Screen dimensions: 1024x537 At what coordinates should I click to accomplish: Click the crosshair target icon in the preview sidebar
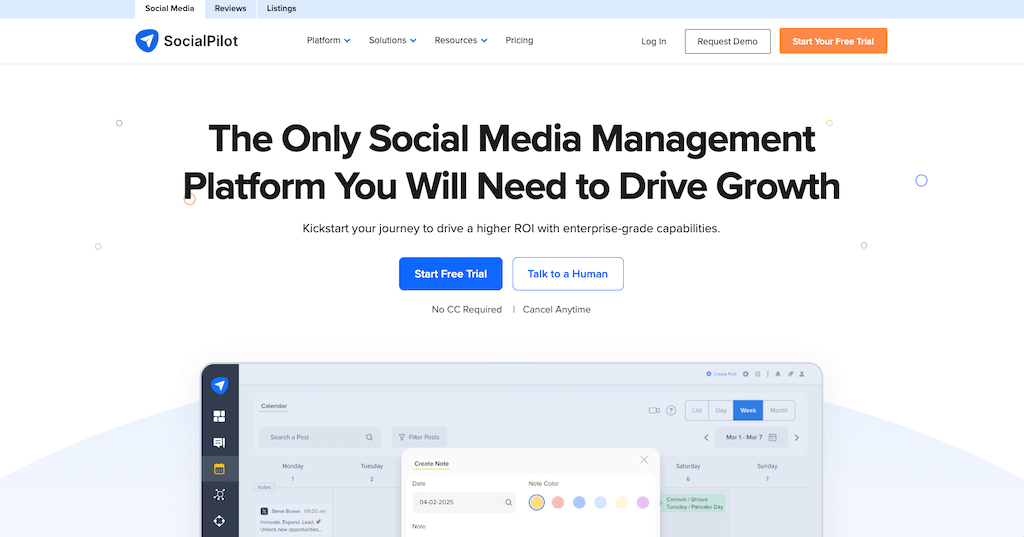[219, 521]
